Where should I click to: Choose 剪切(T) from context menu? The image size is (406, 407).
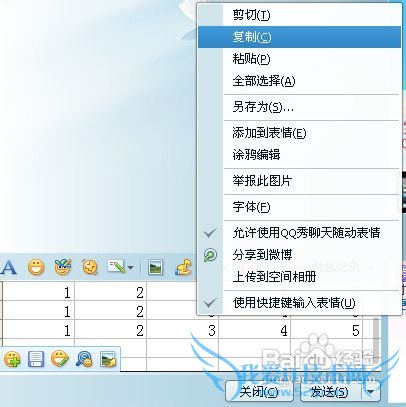click(299, 15)
